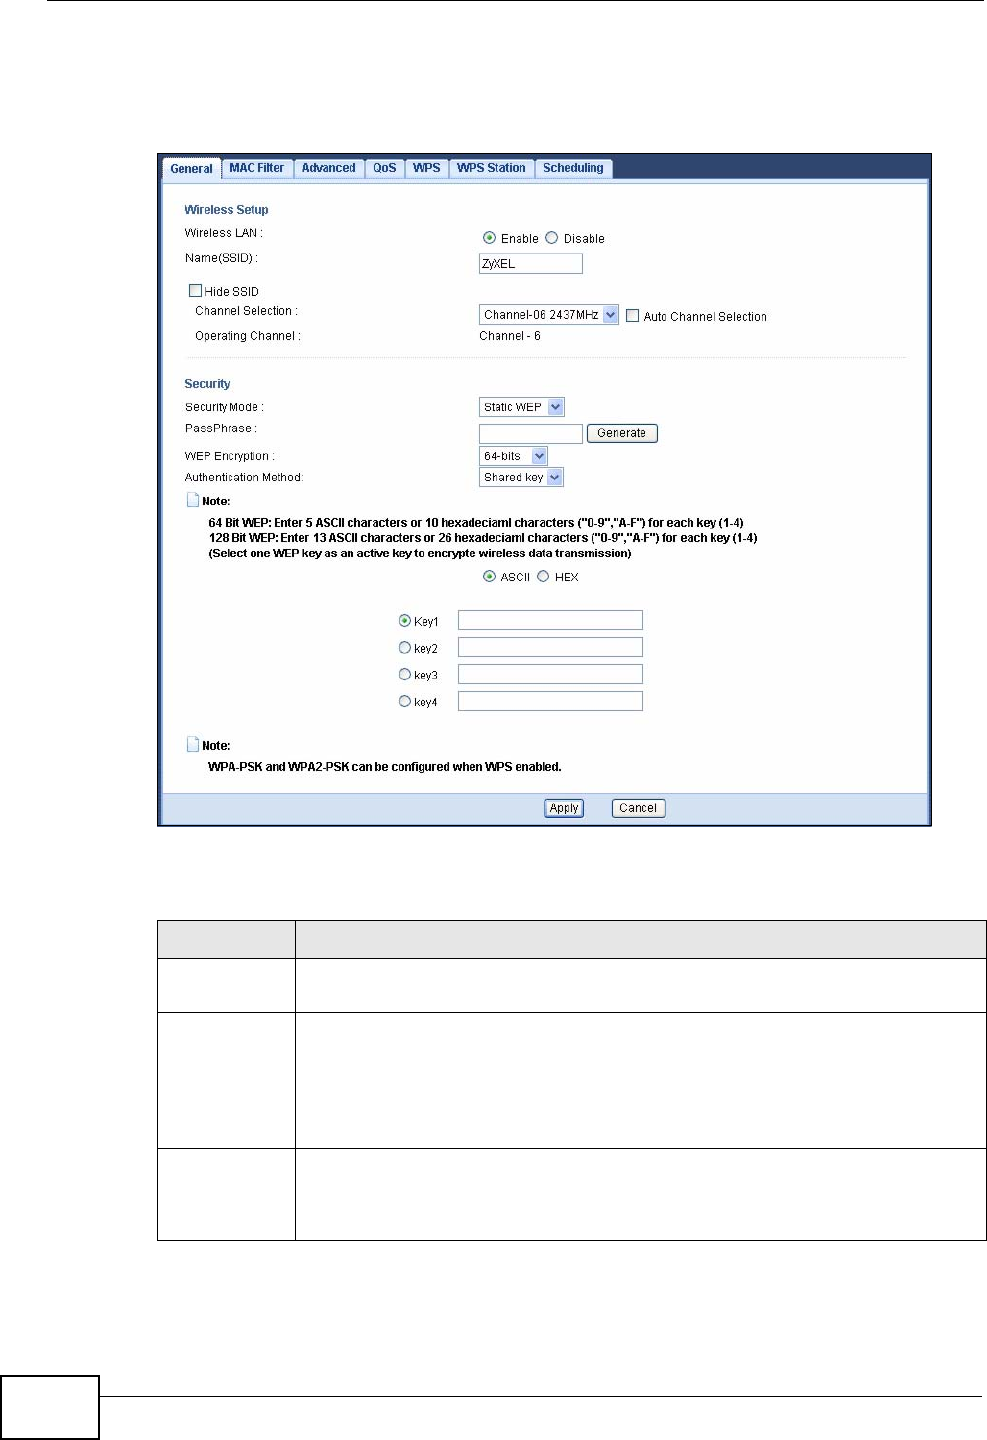Image resolution: width=987 pixels, height=1440 pixels.
Task: Click the Operating Channel value 'Channel - 6'
Action: 510,336
